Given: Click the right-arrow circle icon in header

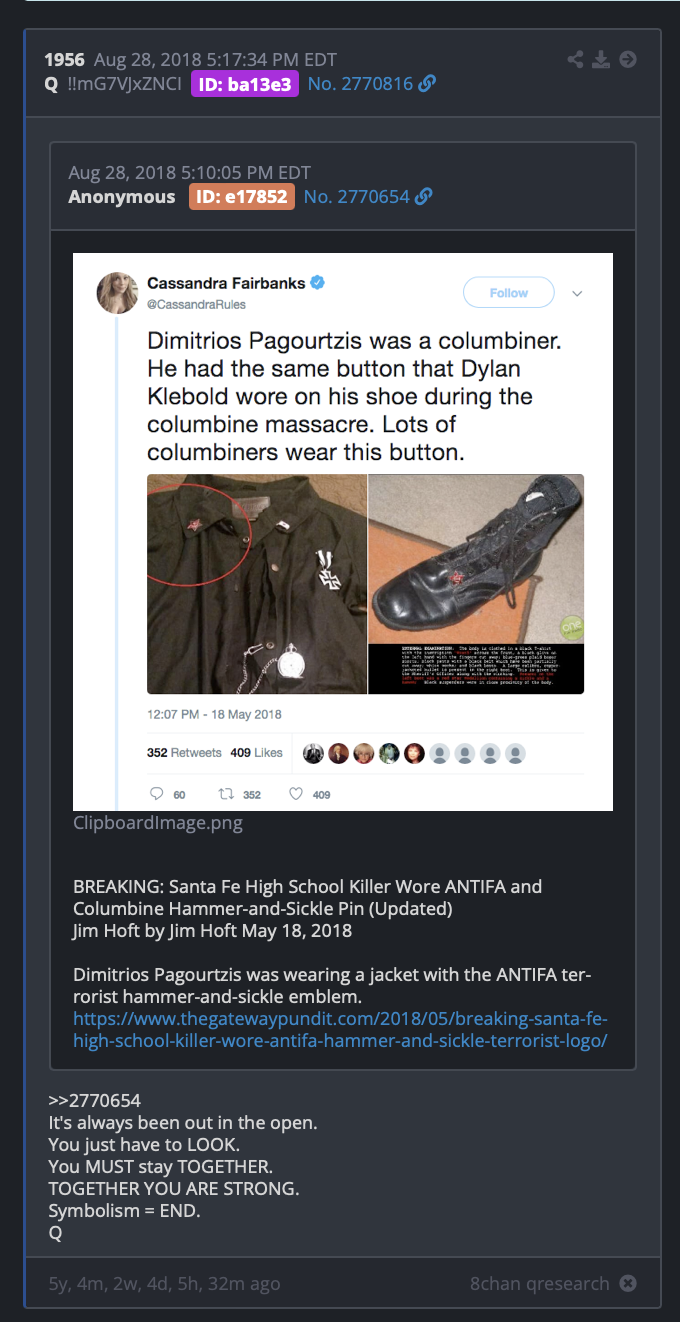Looking at the screenshot, I should (x=628, y=59).
